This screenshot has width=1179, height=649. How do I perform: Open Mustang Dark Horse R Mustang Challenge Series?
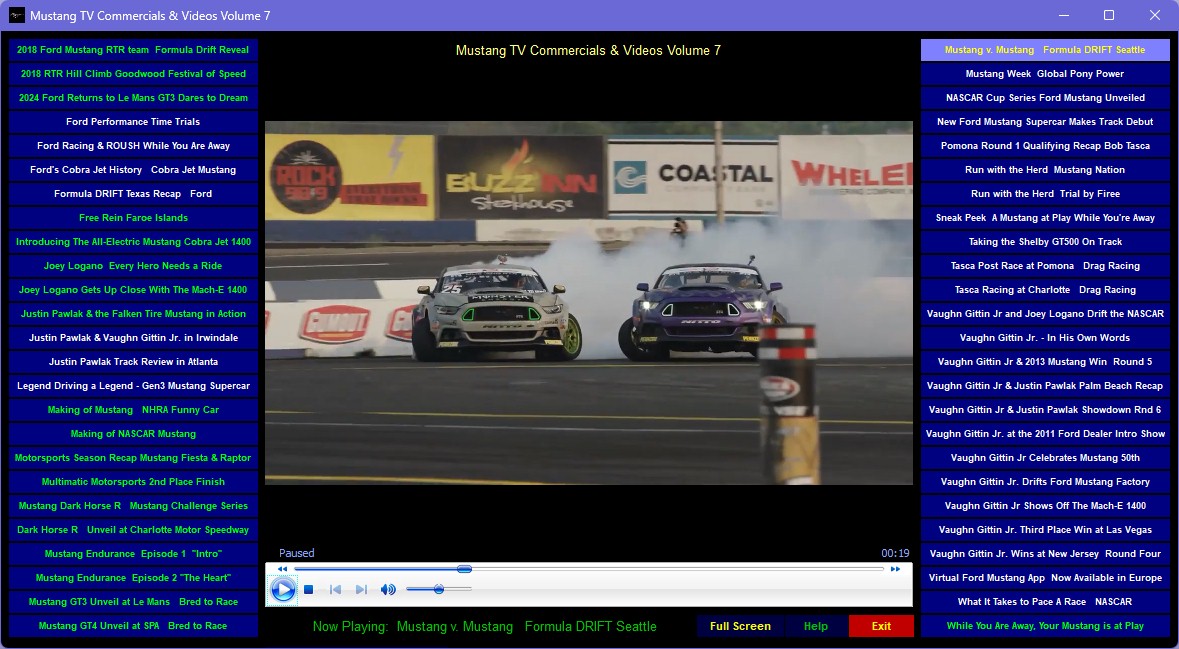point(133,506)
